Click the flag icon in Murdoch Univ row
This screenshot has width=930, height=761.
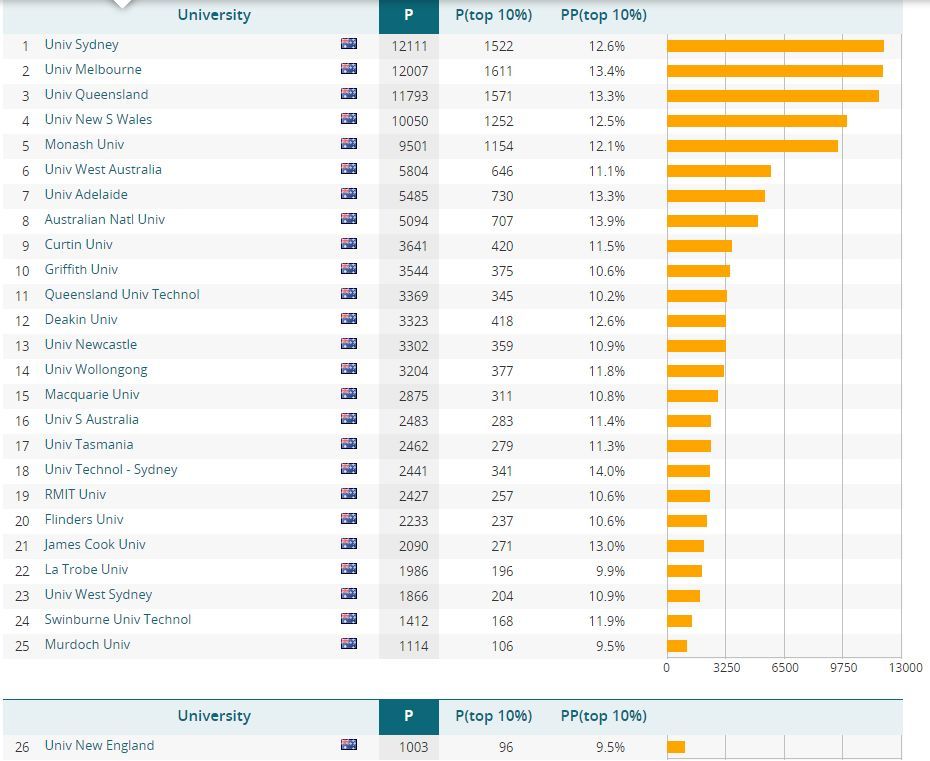coord(349,643)
